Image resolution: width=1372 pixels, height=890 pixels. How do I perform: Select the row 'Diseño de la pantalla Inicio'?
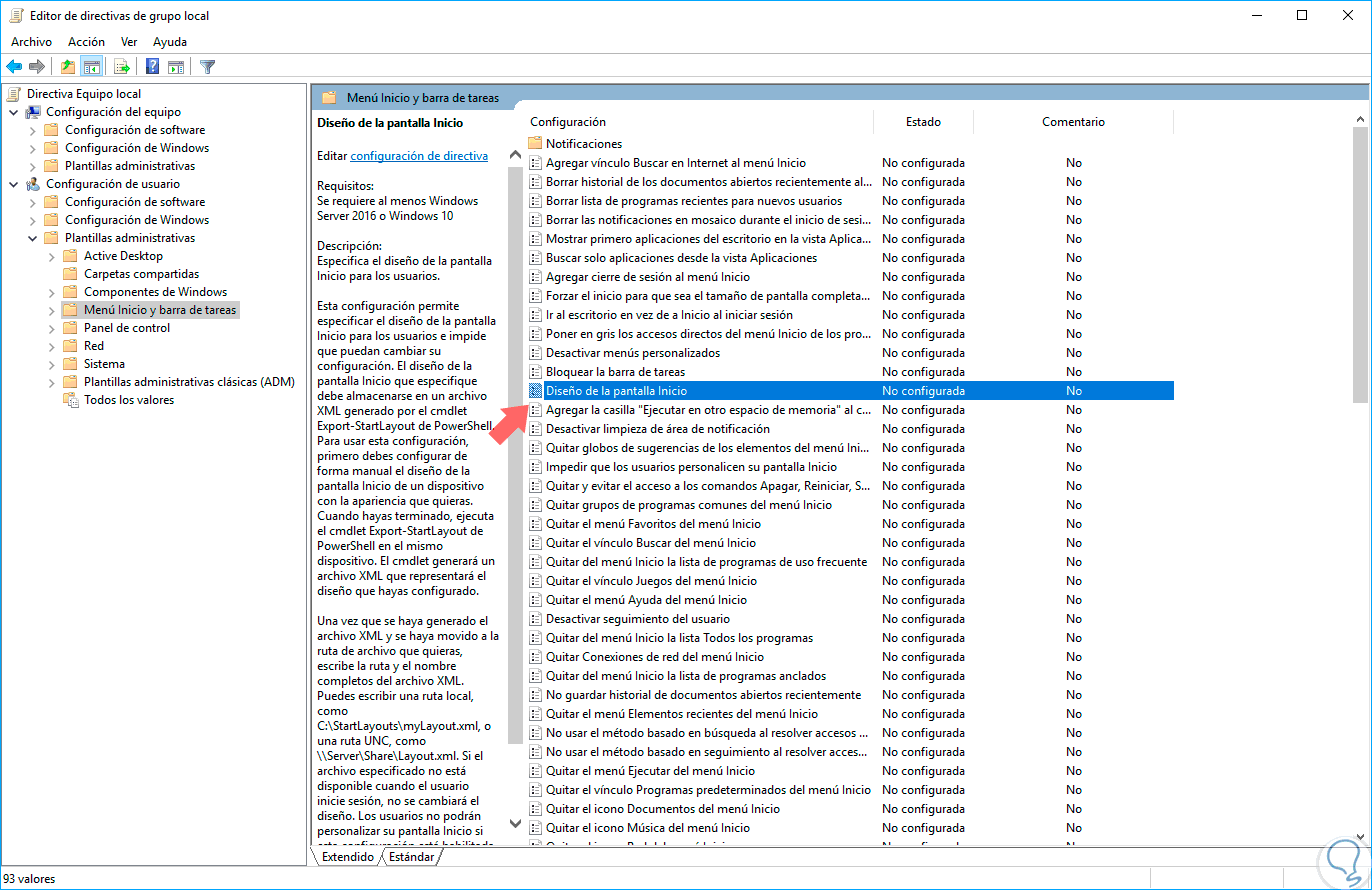[x=850, y=391]
